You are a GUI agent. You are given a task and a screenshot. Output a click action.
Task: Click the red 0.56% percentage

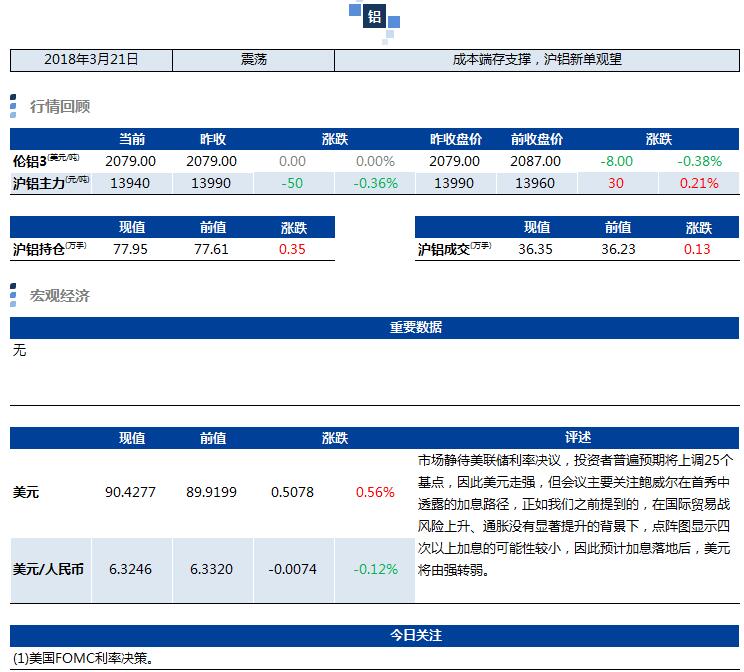pos(375,492)
